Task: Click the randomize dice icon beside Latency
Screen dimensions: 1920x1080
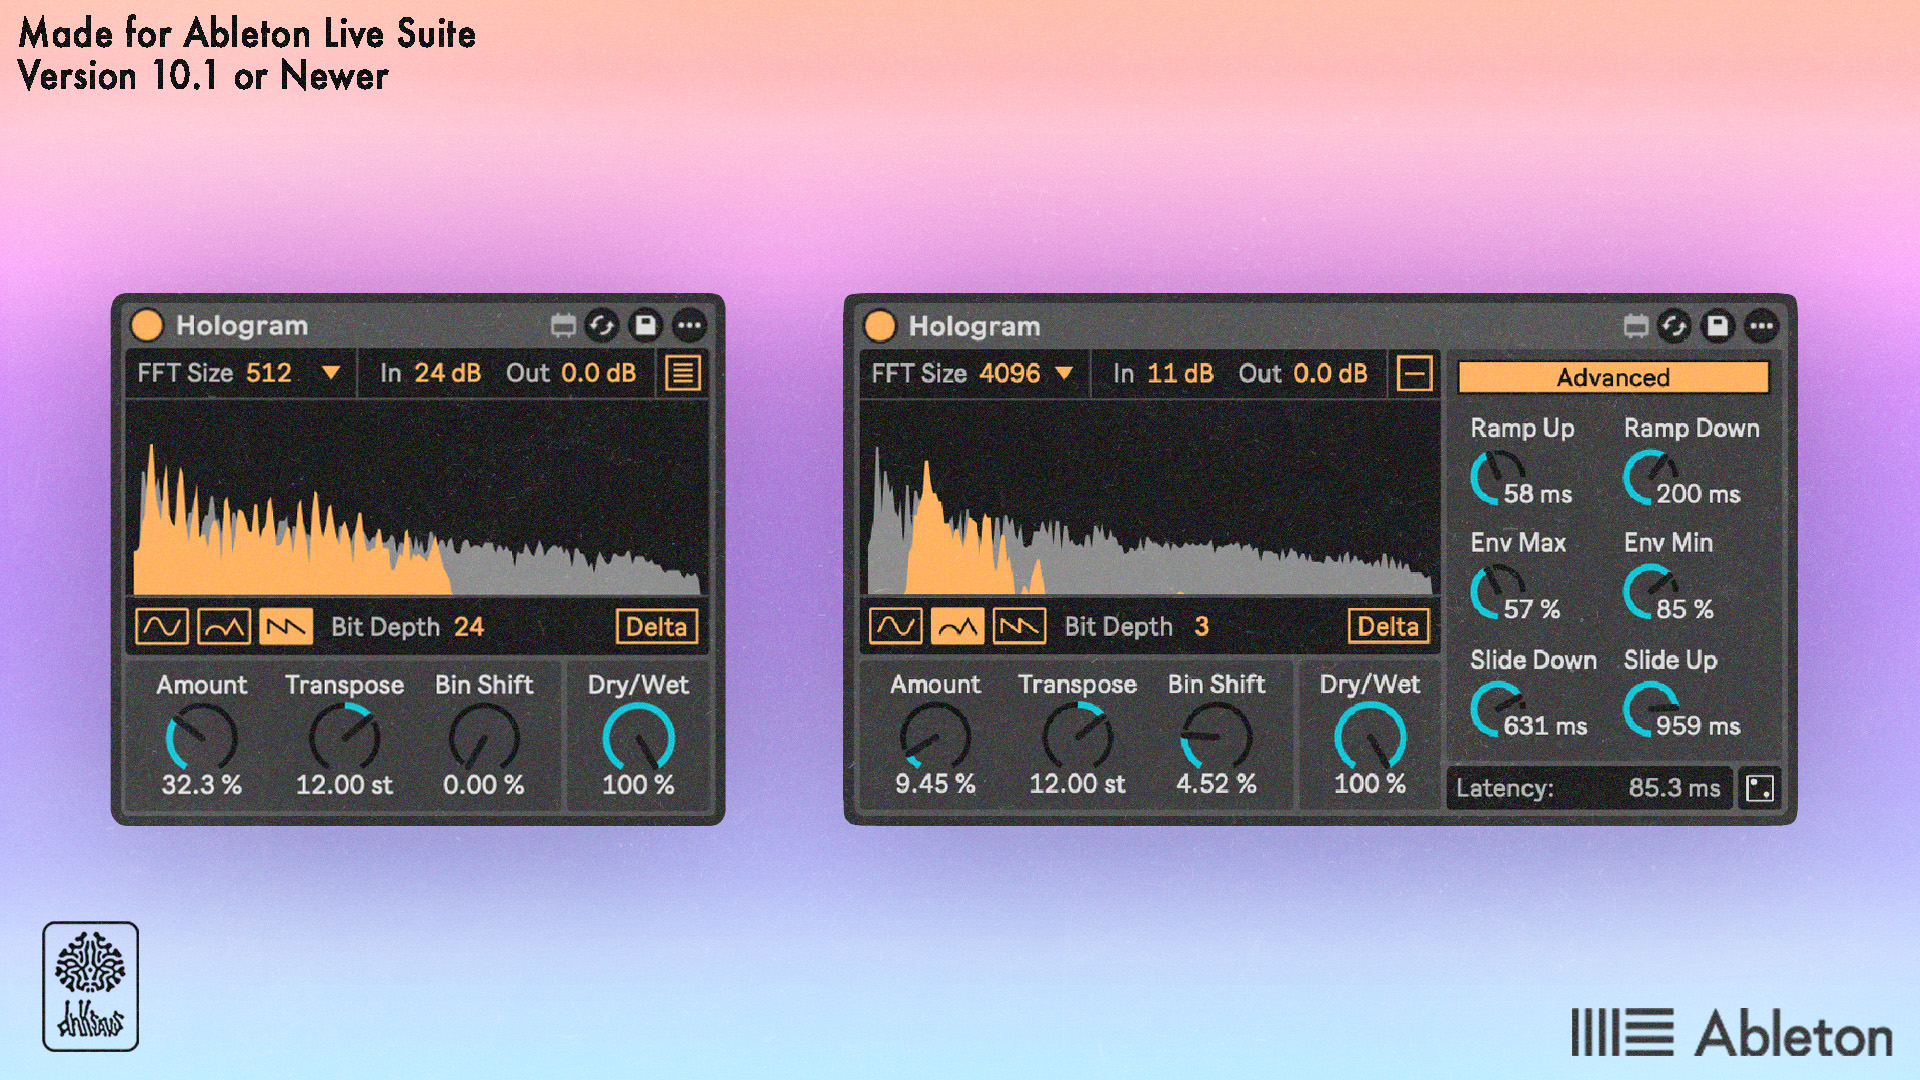Action: click(1760, 788)
